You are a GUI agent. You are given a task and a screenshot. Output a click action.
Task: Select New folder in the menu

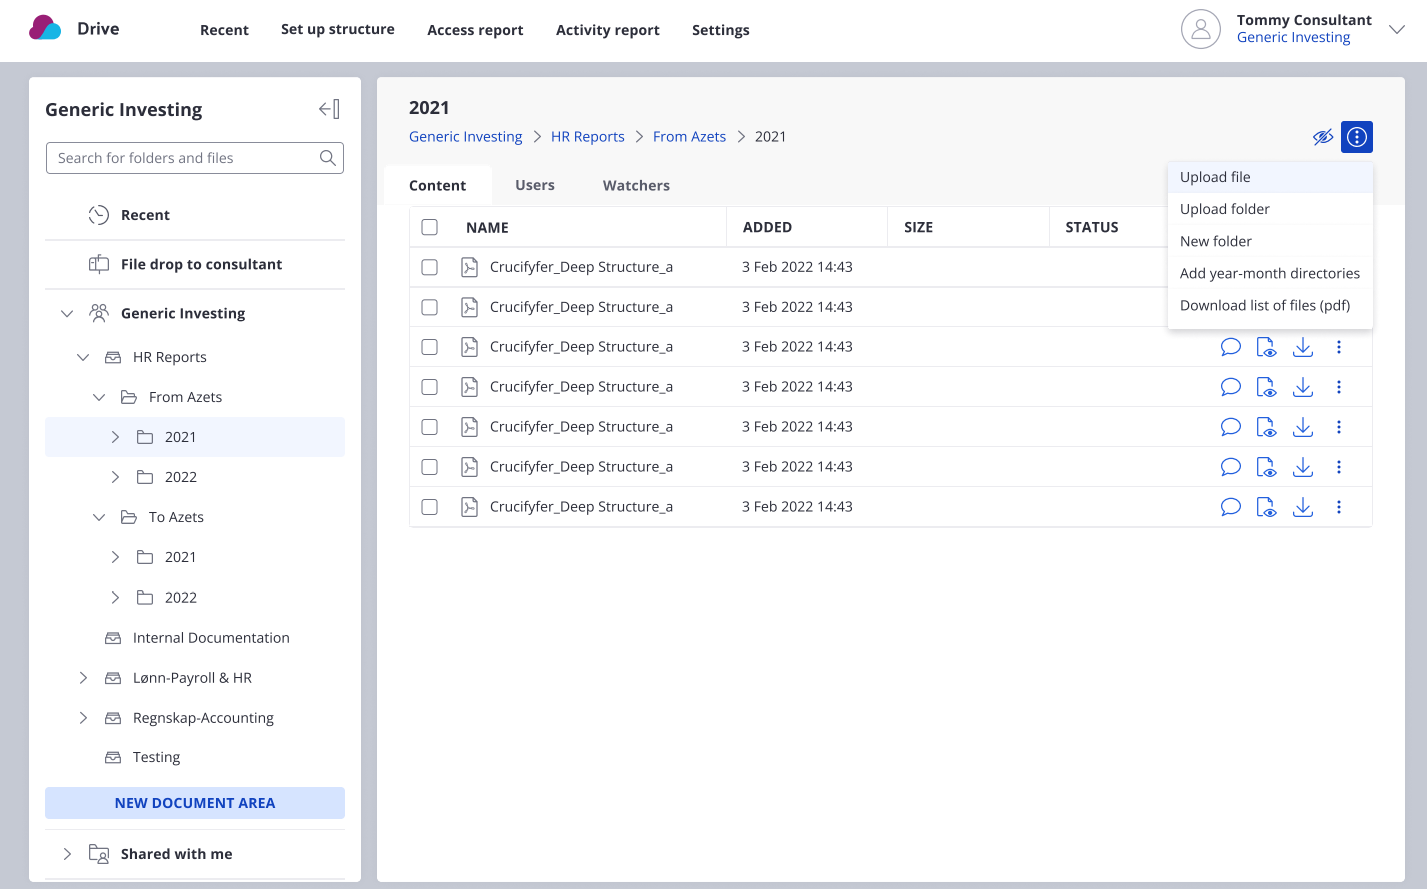[x=1270, y=241]
